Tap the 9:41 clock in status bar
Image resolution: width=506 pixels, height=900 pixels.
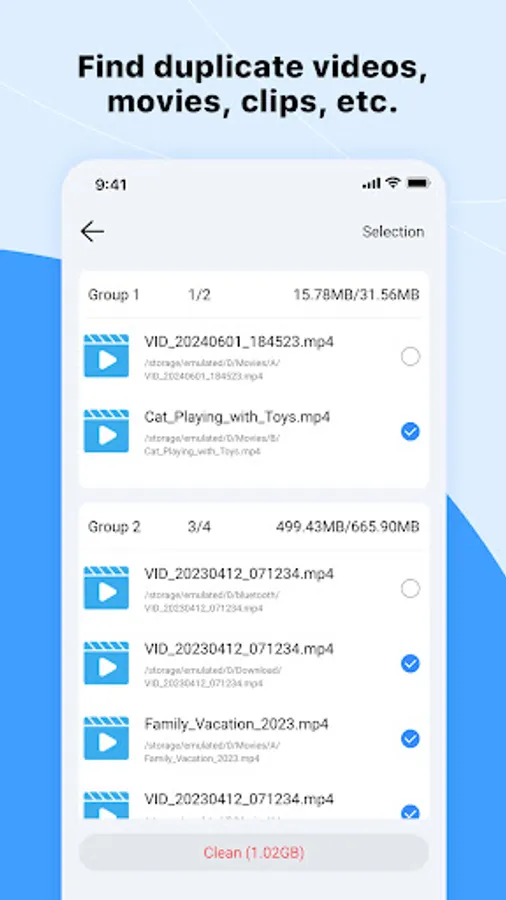[111, 185]
